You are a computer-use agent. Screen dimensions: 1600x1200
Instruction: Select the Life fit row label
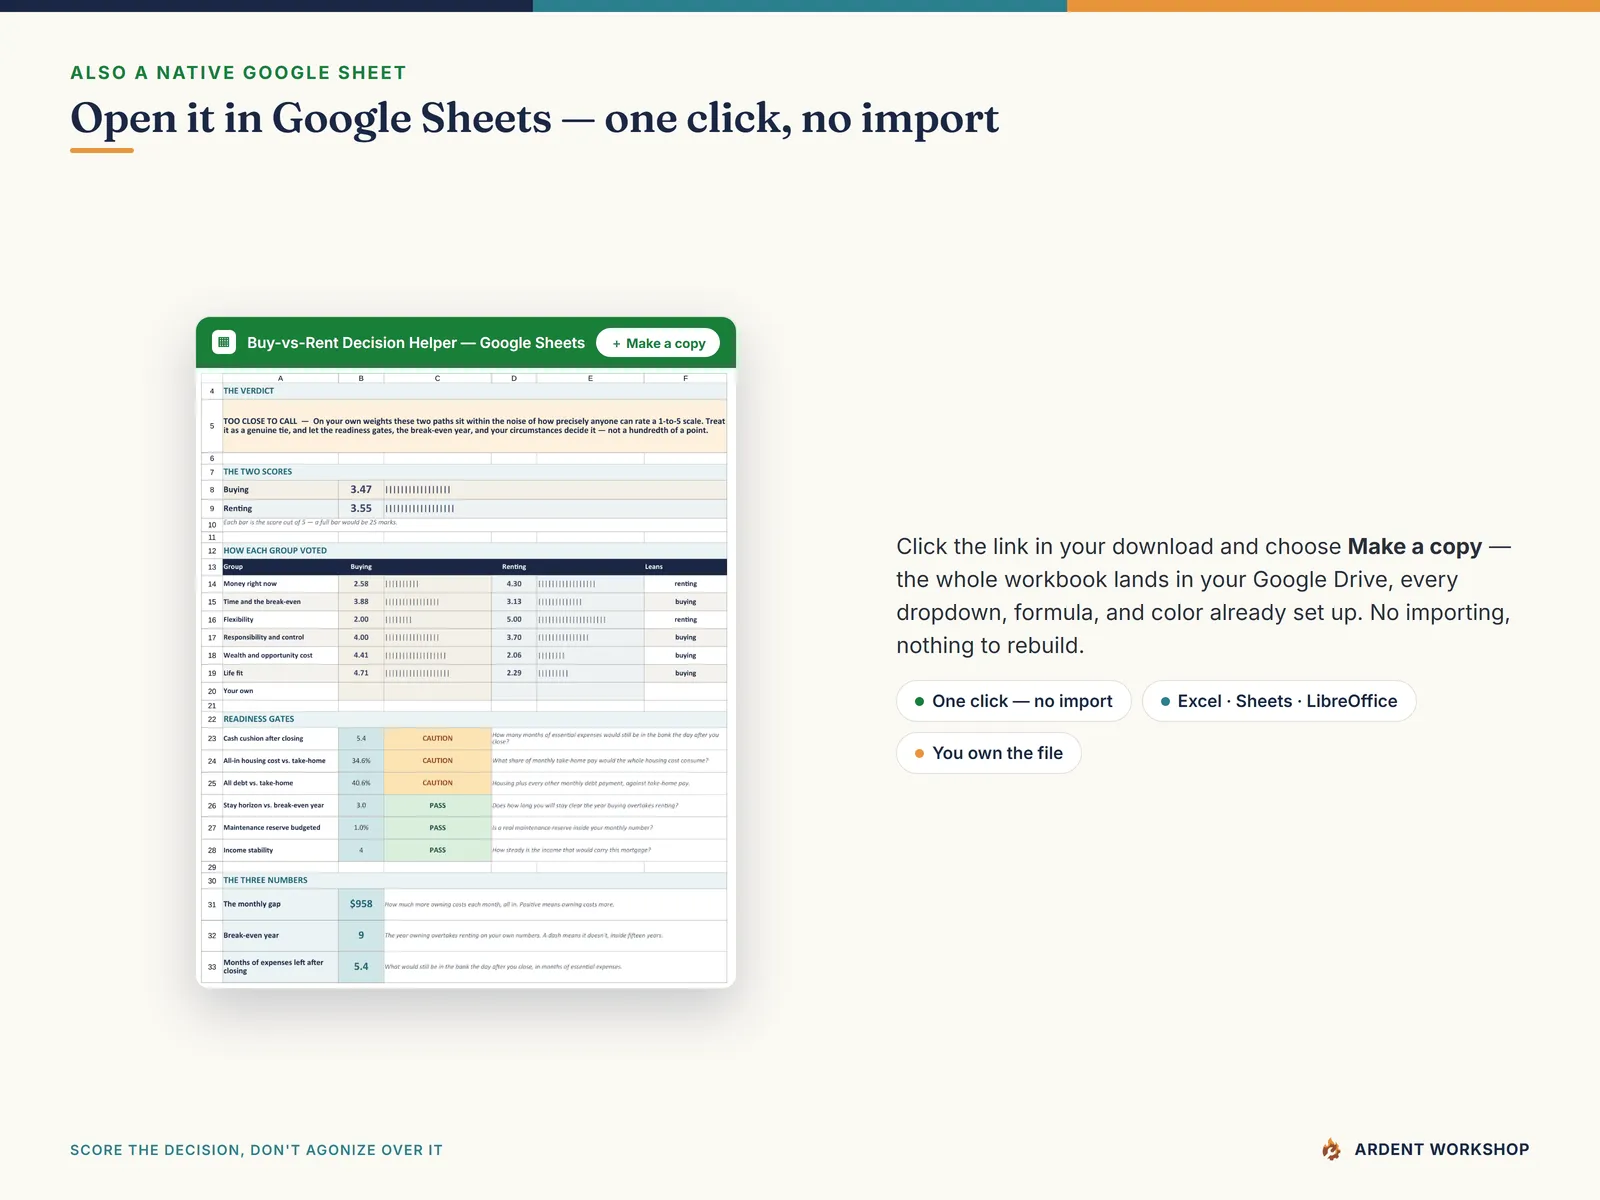pyautogui.click(x=233, y=674)
